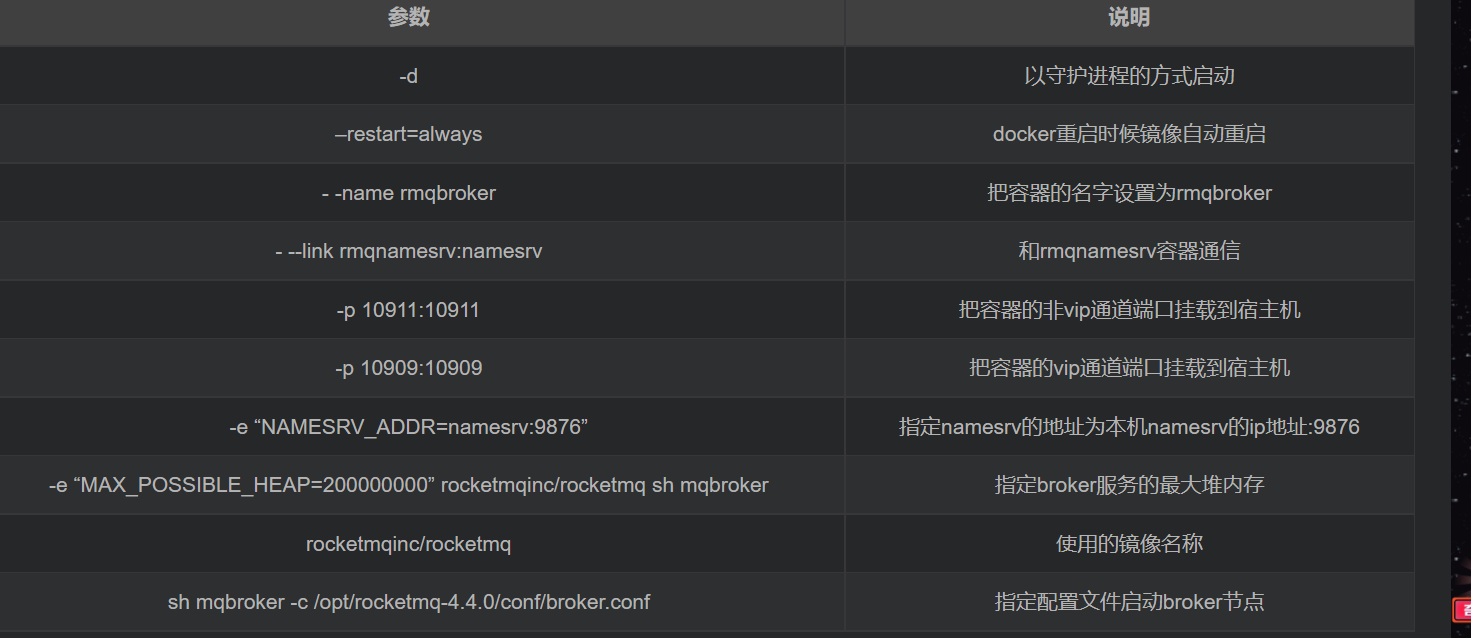Click the 指定broker服务的最大堆内存 description

point(1129,485)
